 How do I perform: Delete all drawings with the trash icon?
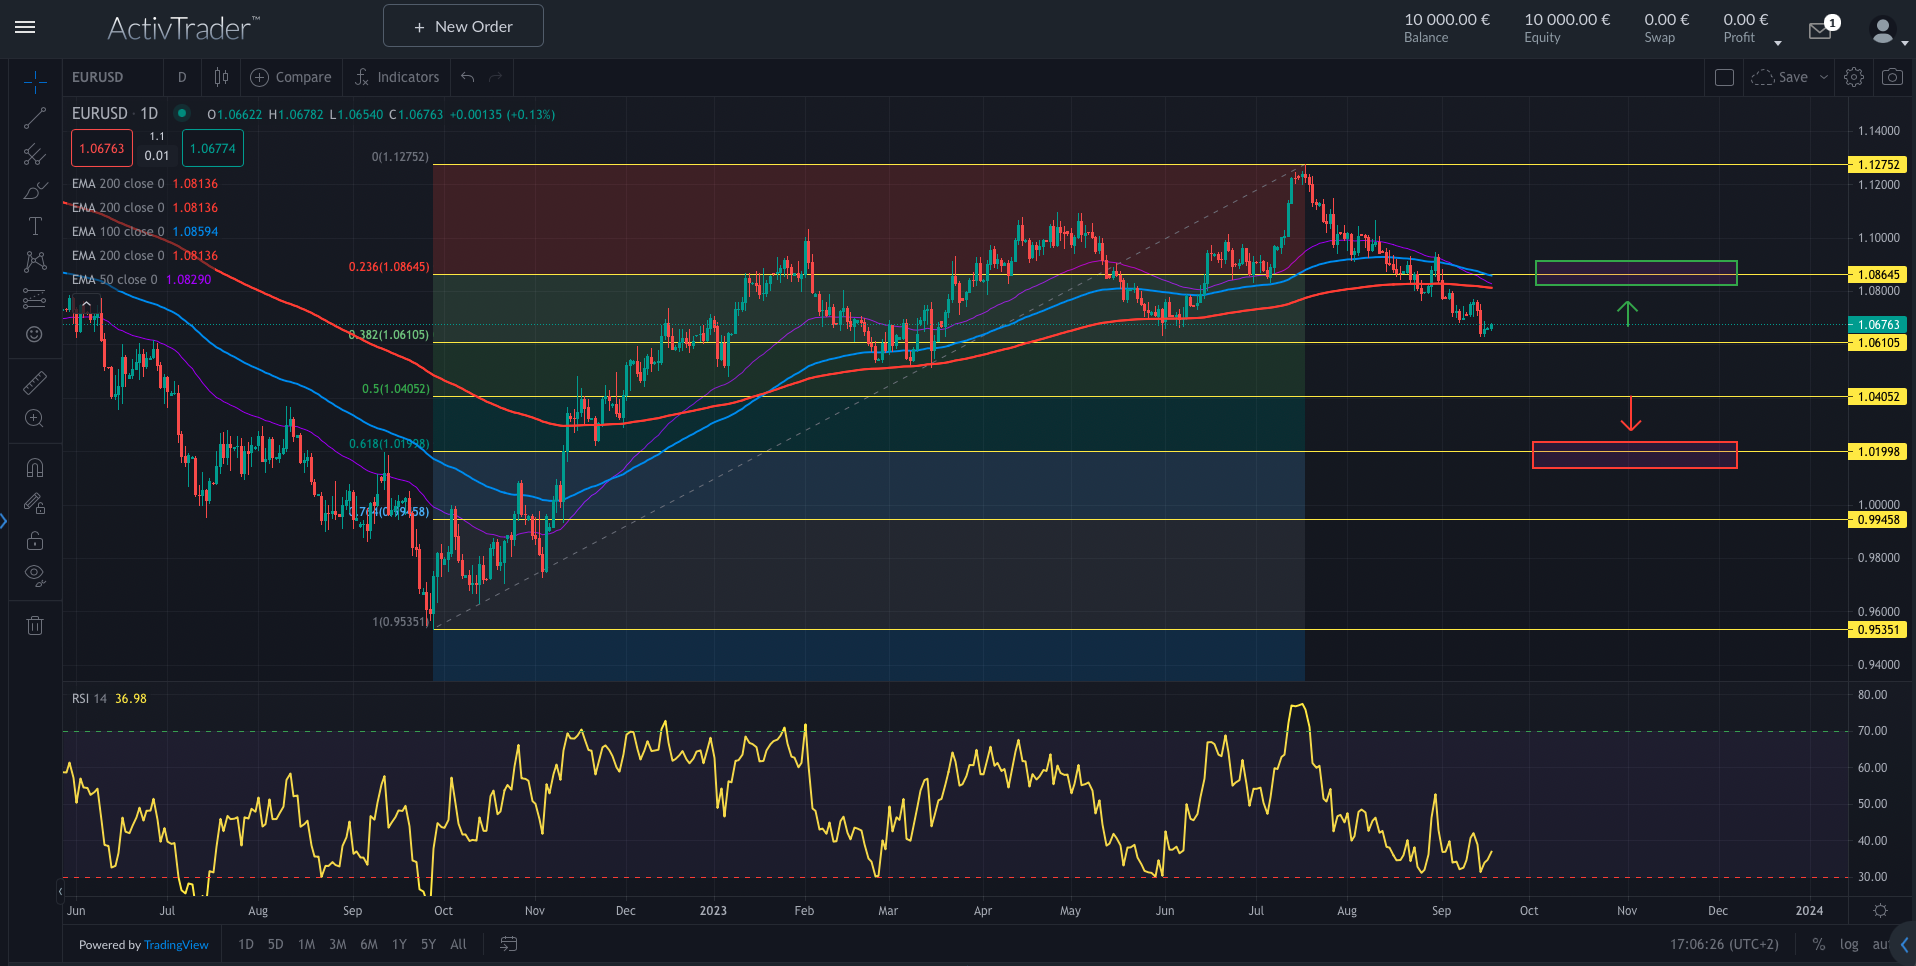[x=35, y=625]
